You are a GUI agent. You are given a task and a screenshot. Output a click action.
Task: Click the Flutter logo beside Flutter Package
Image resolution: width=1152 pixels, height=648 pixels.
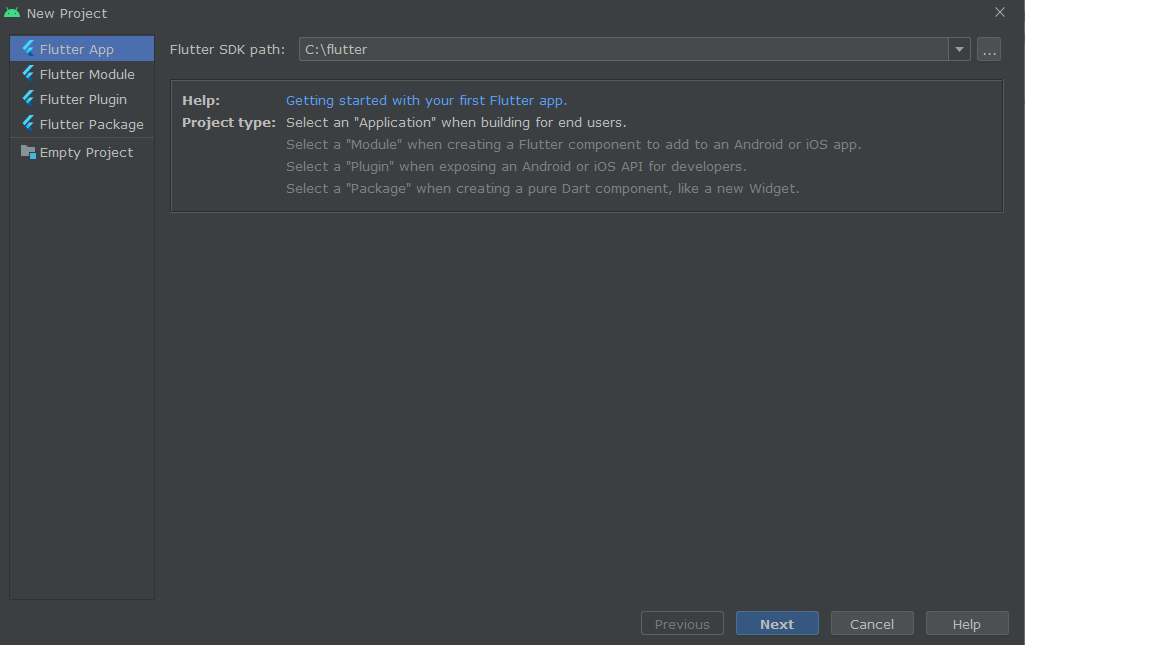[28, 123]
